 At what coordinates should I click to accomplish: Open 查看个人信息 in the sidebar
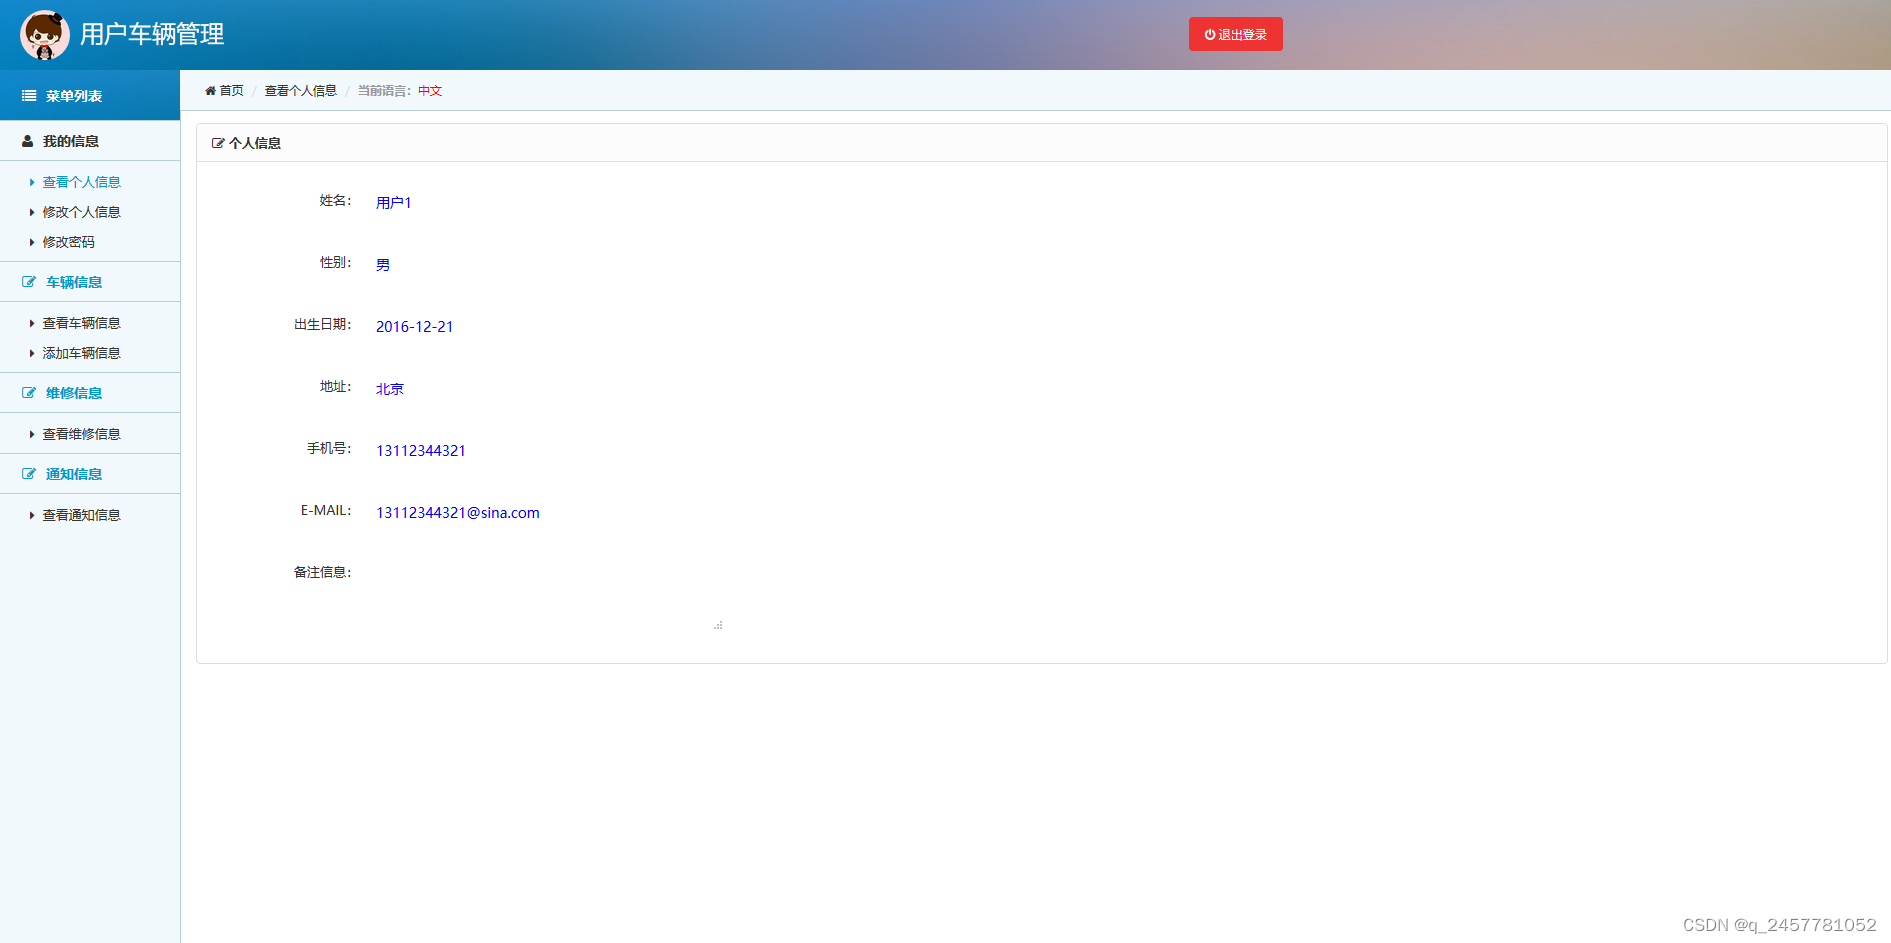point(81,182)
